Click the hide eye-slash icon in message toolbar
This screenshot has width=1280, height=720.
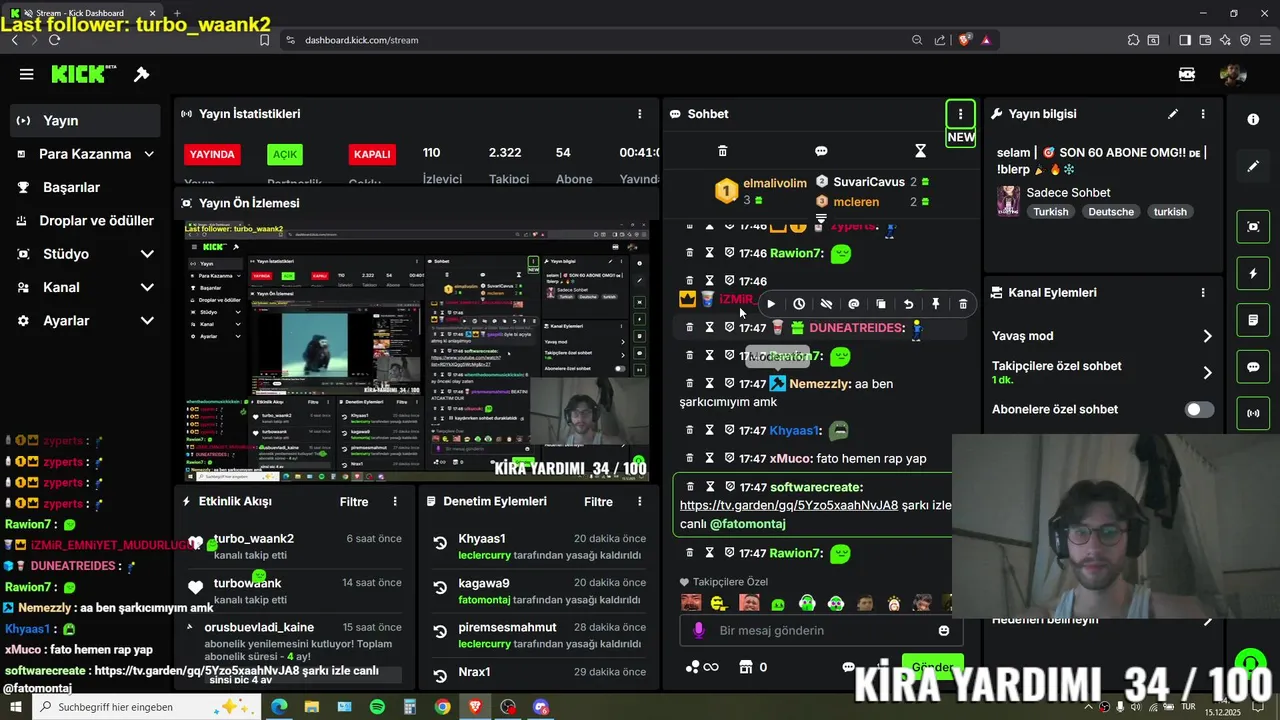pos(826,304)
